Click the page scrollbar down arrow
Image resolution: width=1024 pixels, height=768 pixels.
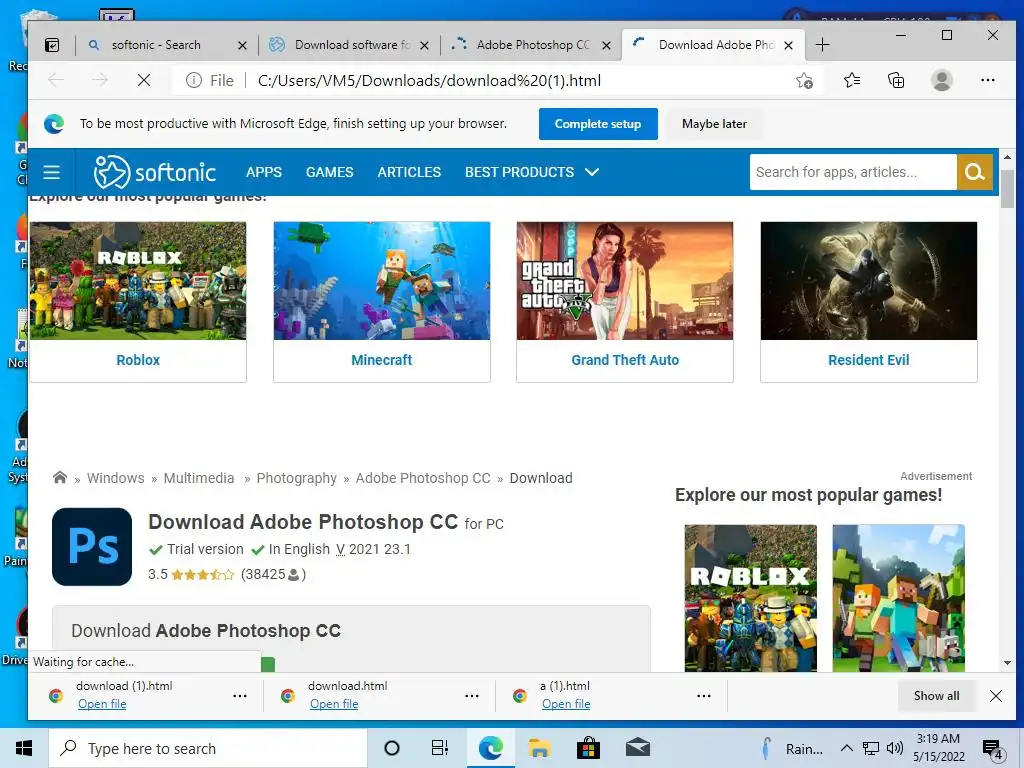(x=1007, y=663)
